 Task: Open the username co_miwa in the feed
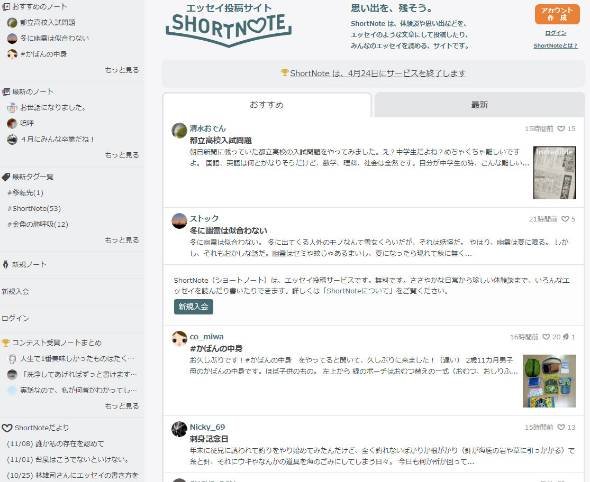[207, 336]
